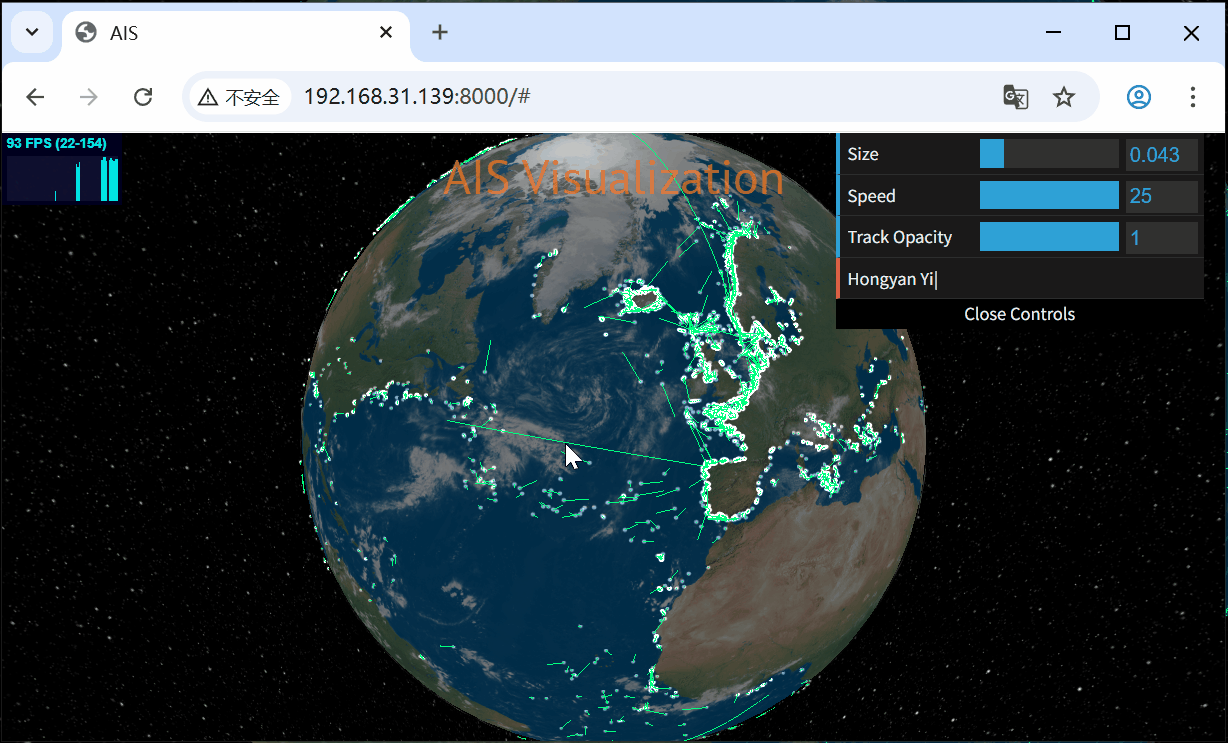
Task: Click the forward navigation arrow
Action: [x=88, y=97]
